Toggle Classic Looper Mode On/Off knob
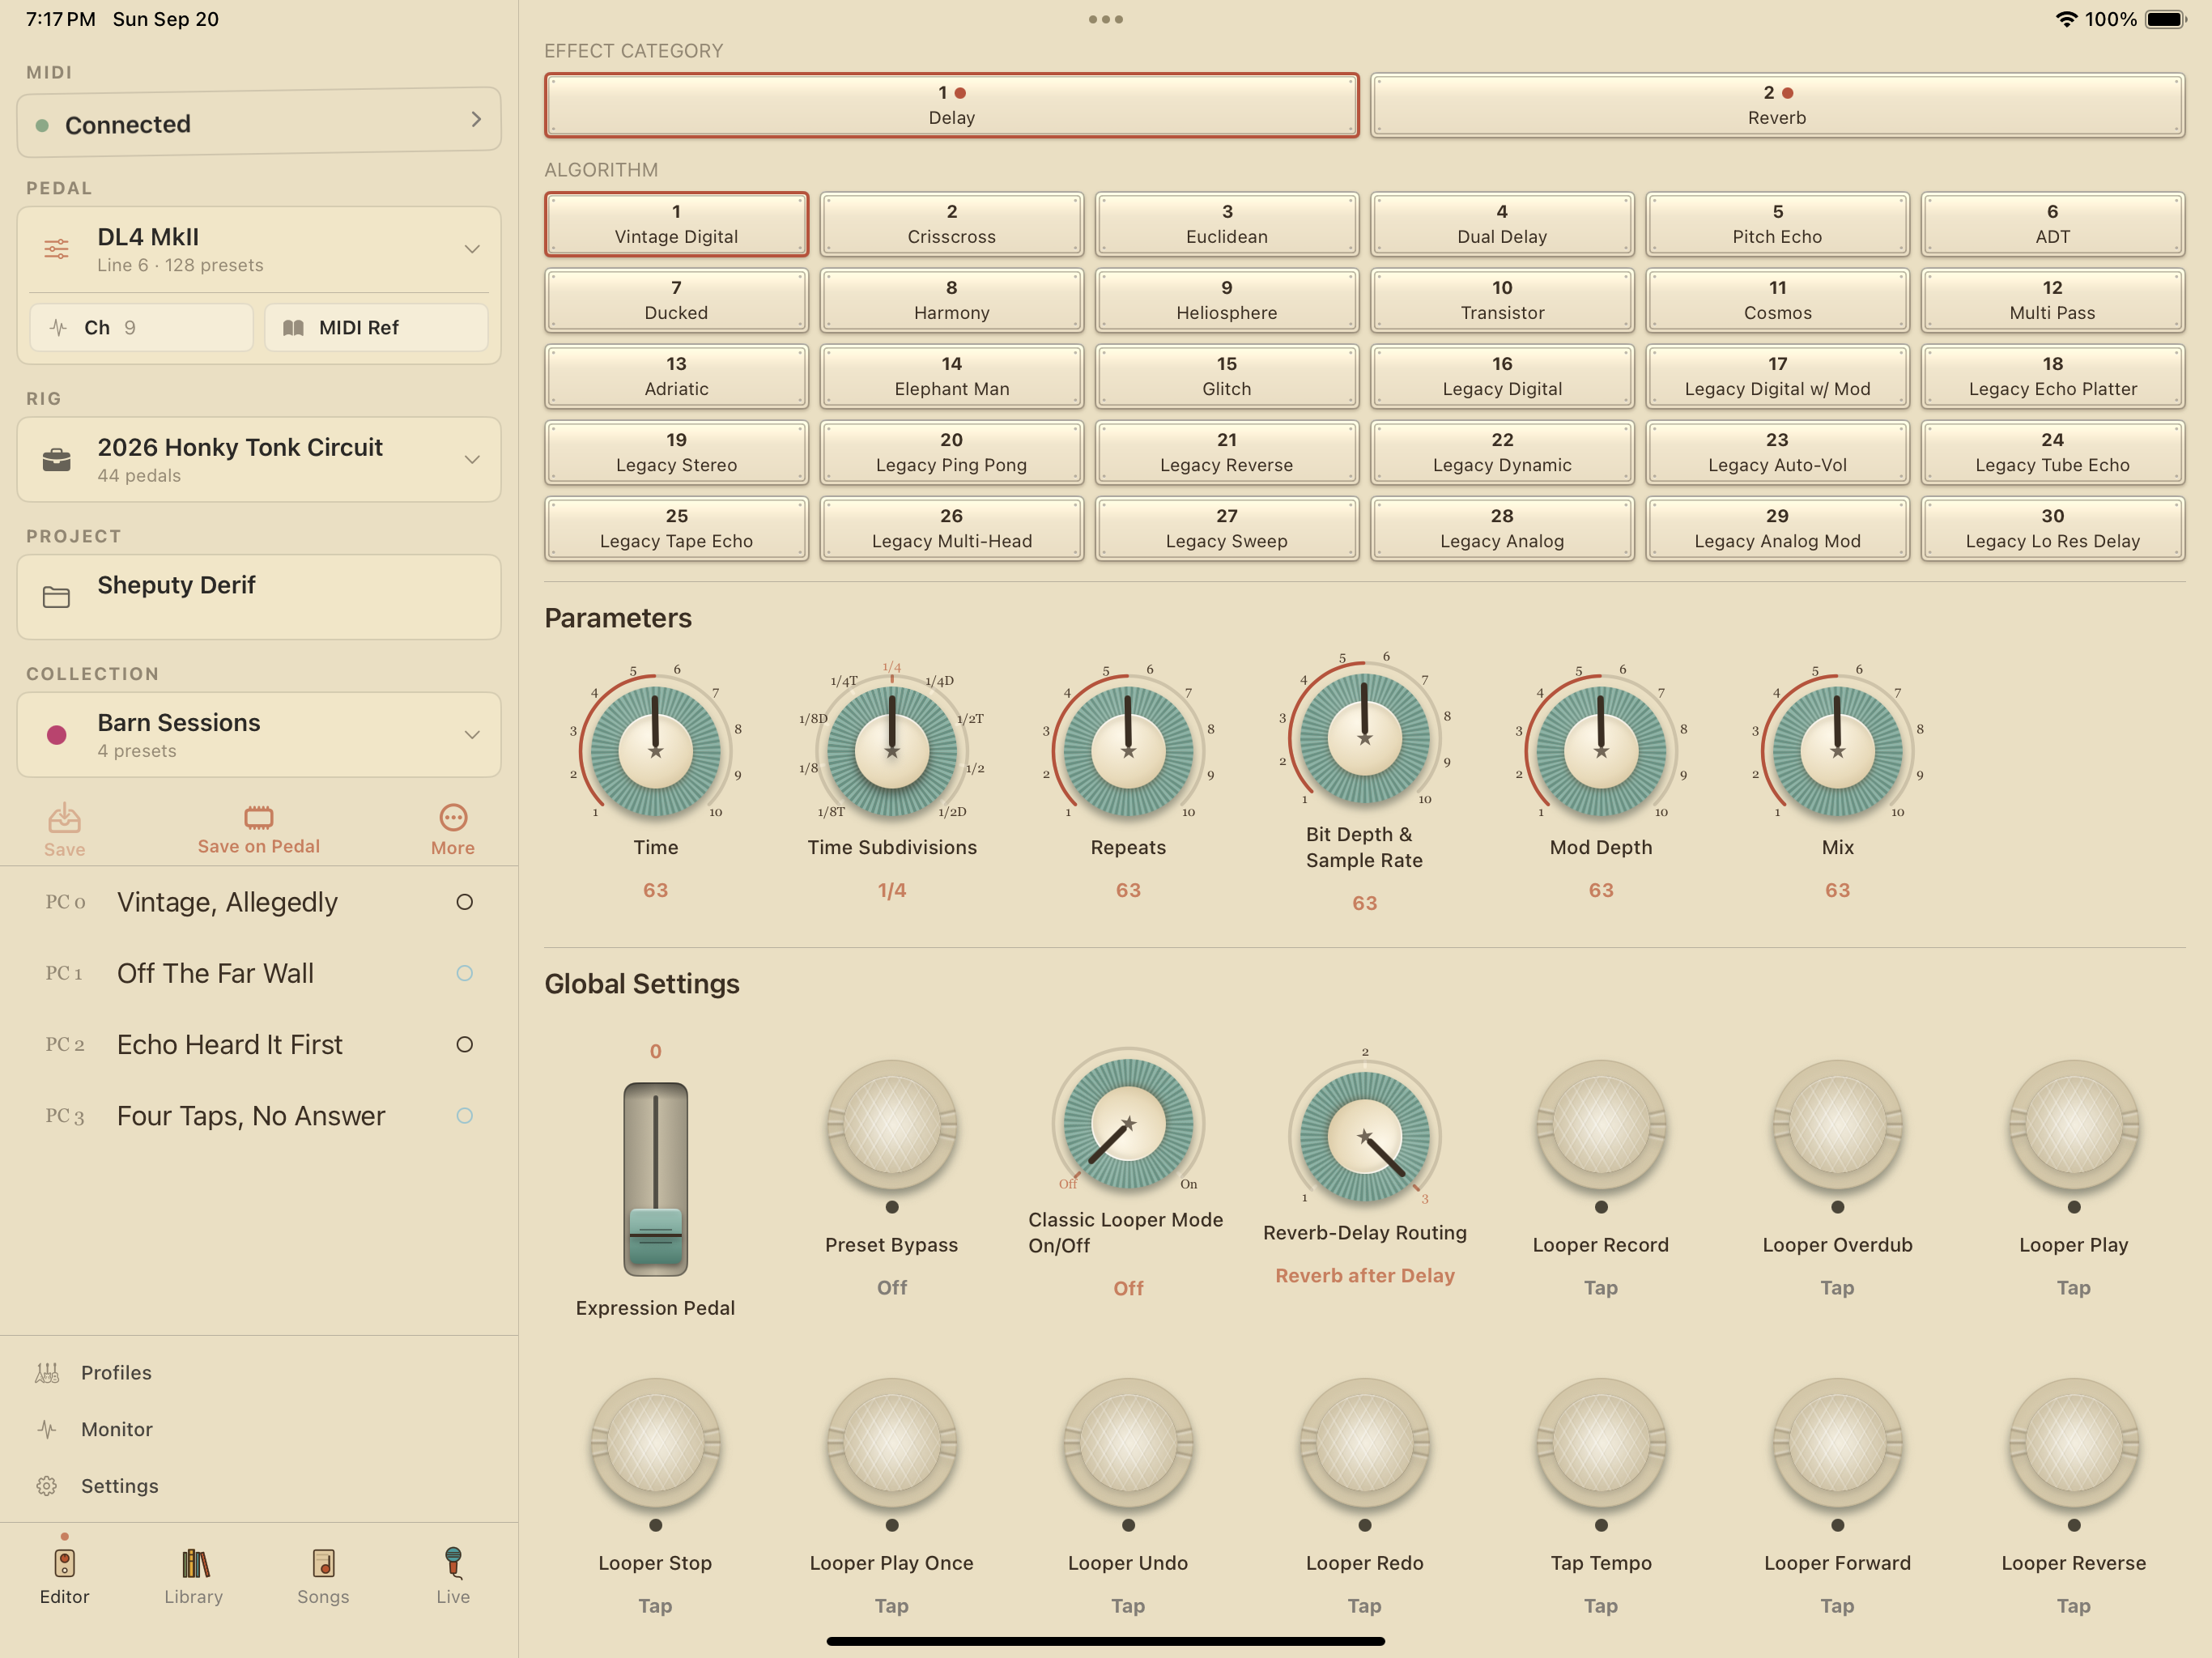 pyautogui.click(x=1128, y=1123)
